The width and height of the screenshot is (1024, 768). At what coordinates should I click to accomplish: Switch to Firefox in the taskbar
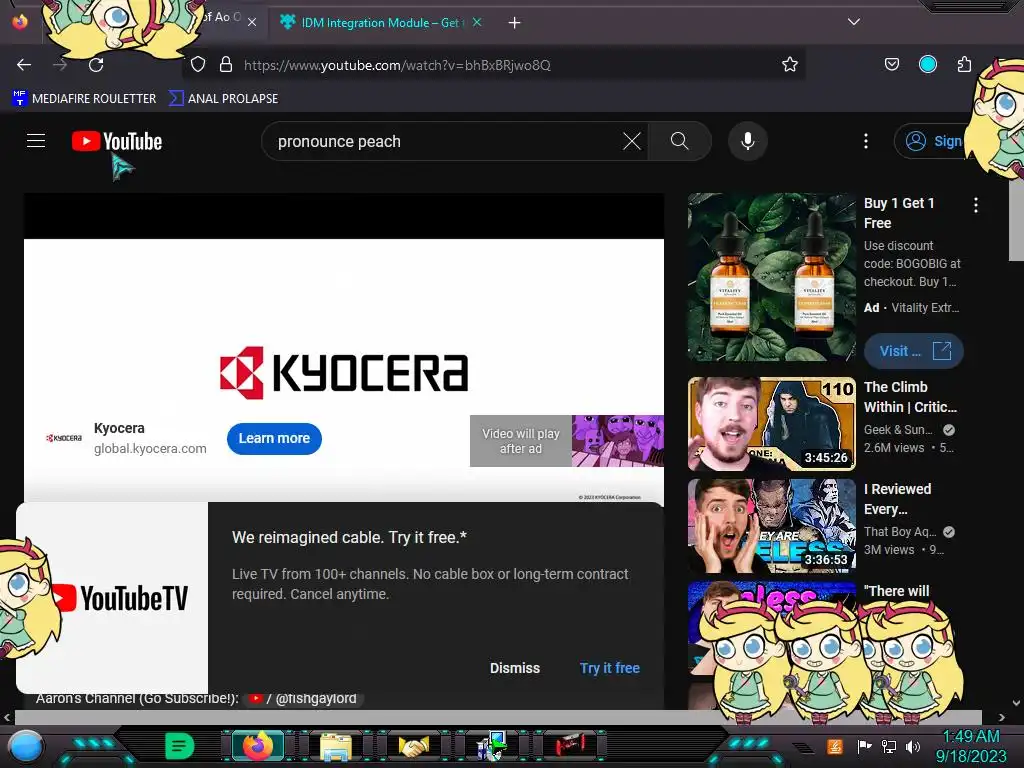point(257,745)
